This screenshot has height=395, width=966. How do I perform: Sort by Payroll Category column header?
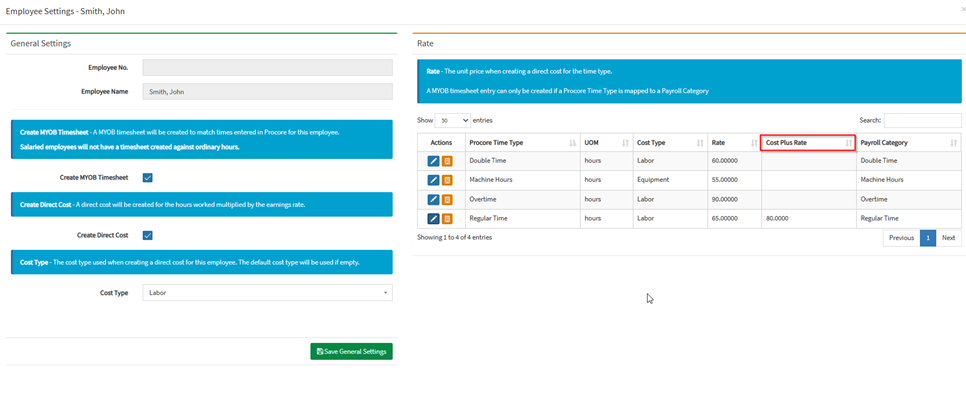tap(908, 142)
